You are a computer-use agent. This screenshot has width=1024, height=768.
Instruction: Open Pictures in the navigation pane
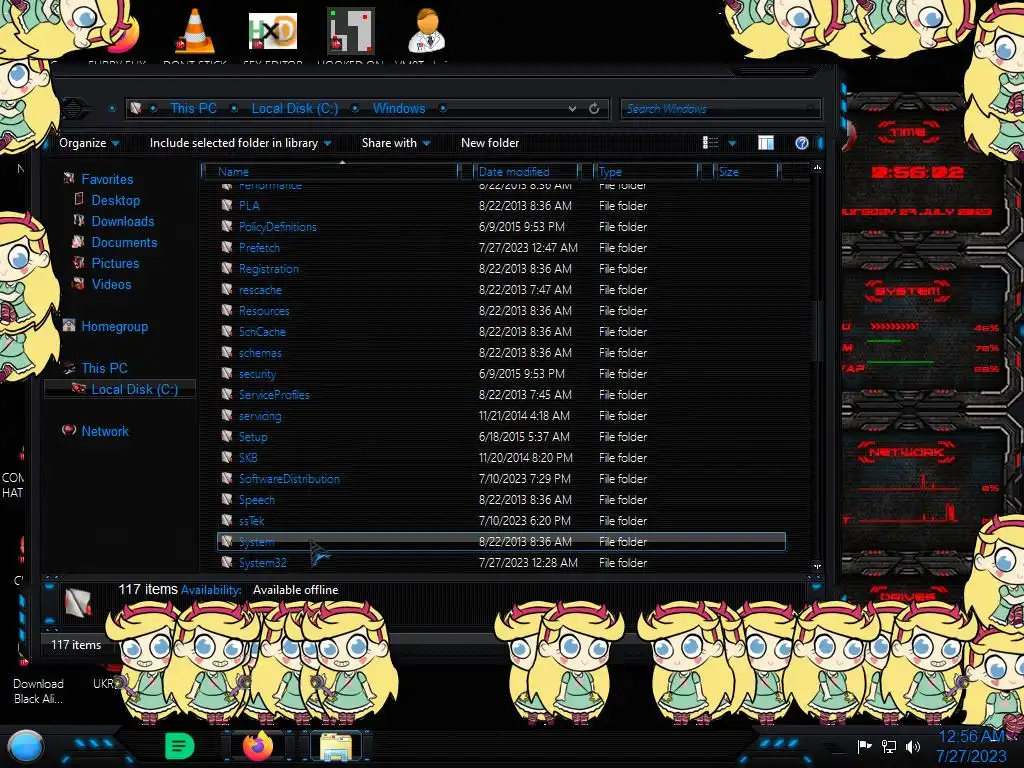point(115,263)
